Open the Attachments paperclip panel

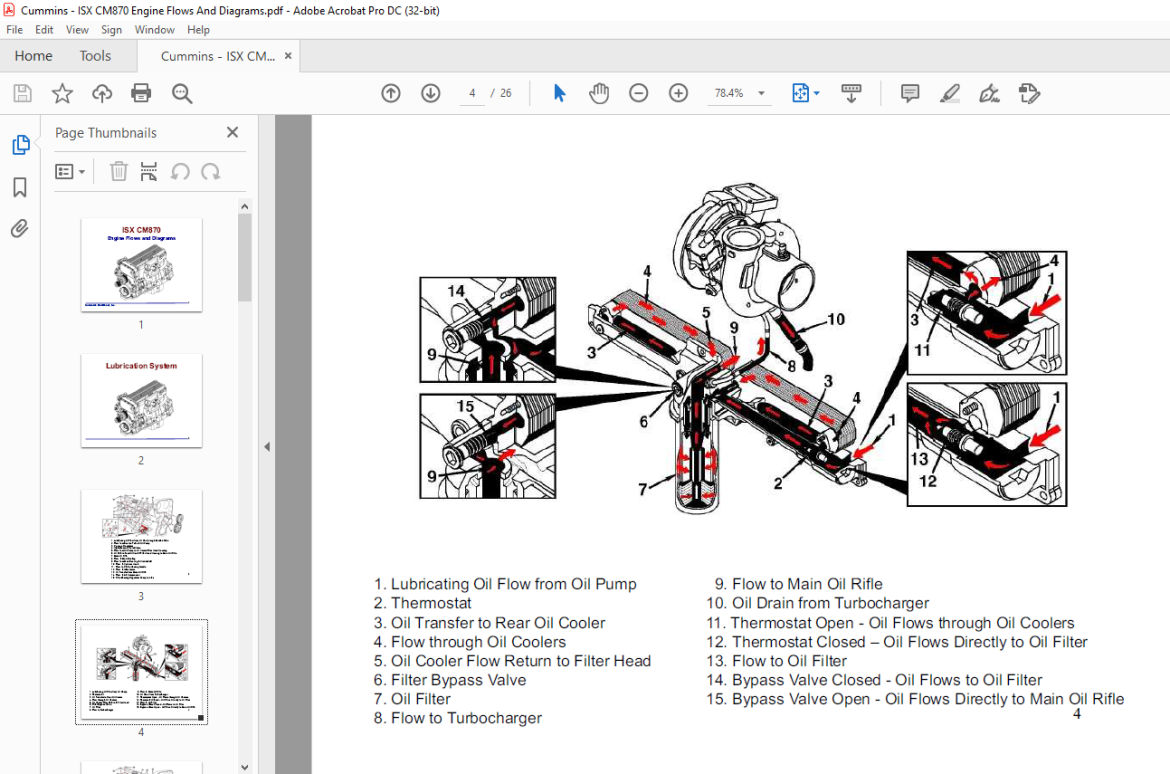pyautogui.click(x=20, y=228)
